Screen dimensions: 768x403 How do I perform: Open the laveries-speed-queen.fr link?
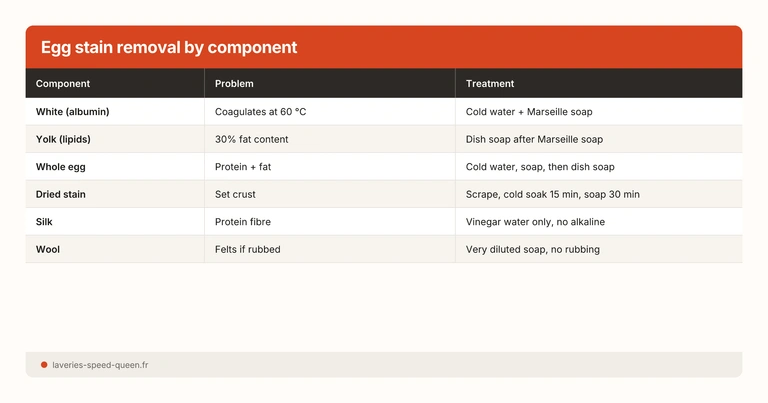coord(102,365)
